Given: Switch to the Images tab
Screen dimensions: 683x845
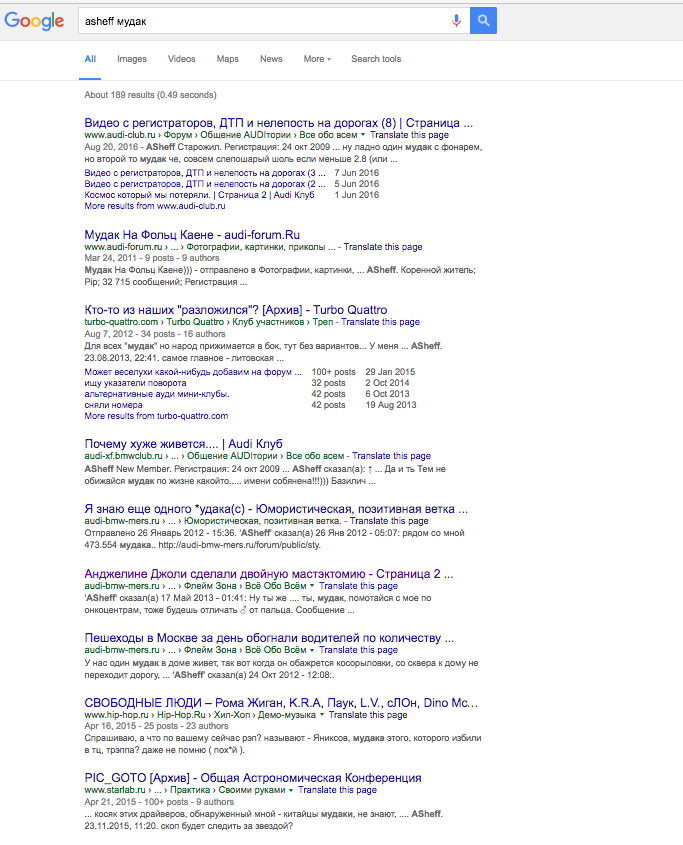Looking at the screenshot, I should (132, 59).
